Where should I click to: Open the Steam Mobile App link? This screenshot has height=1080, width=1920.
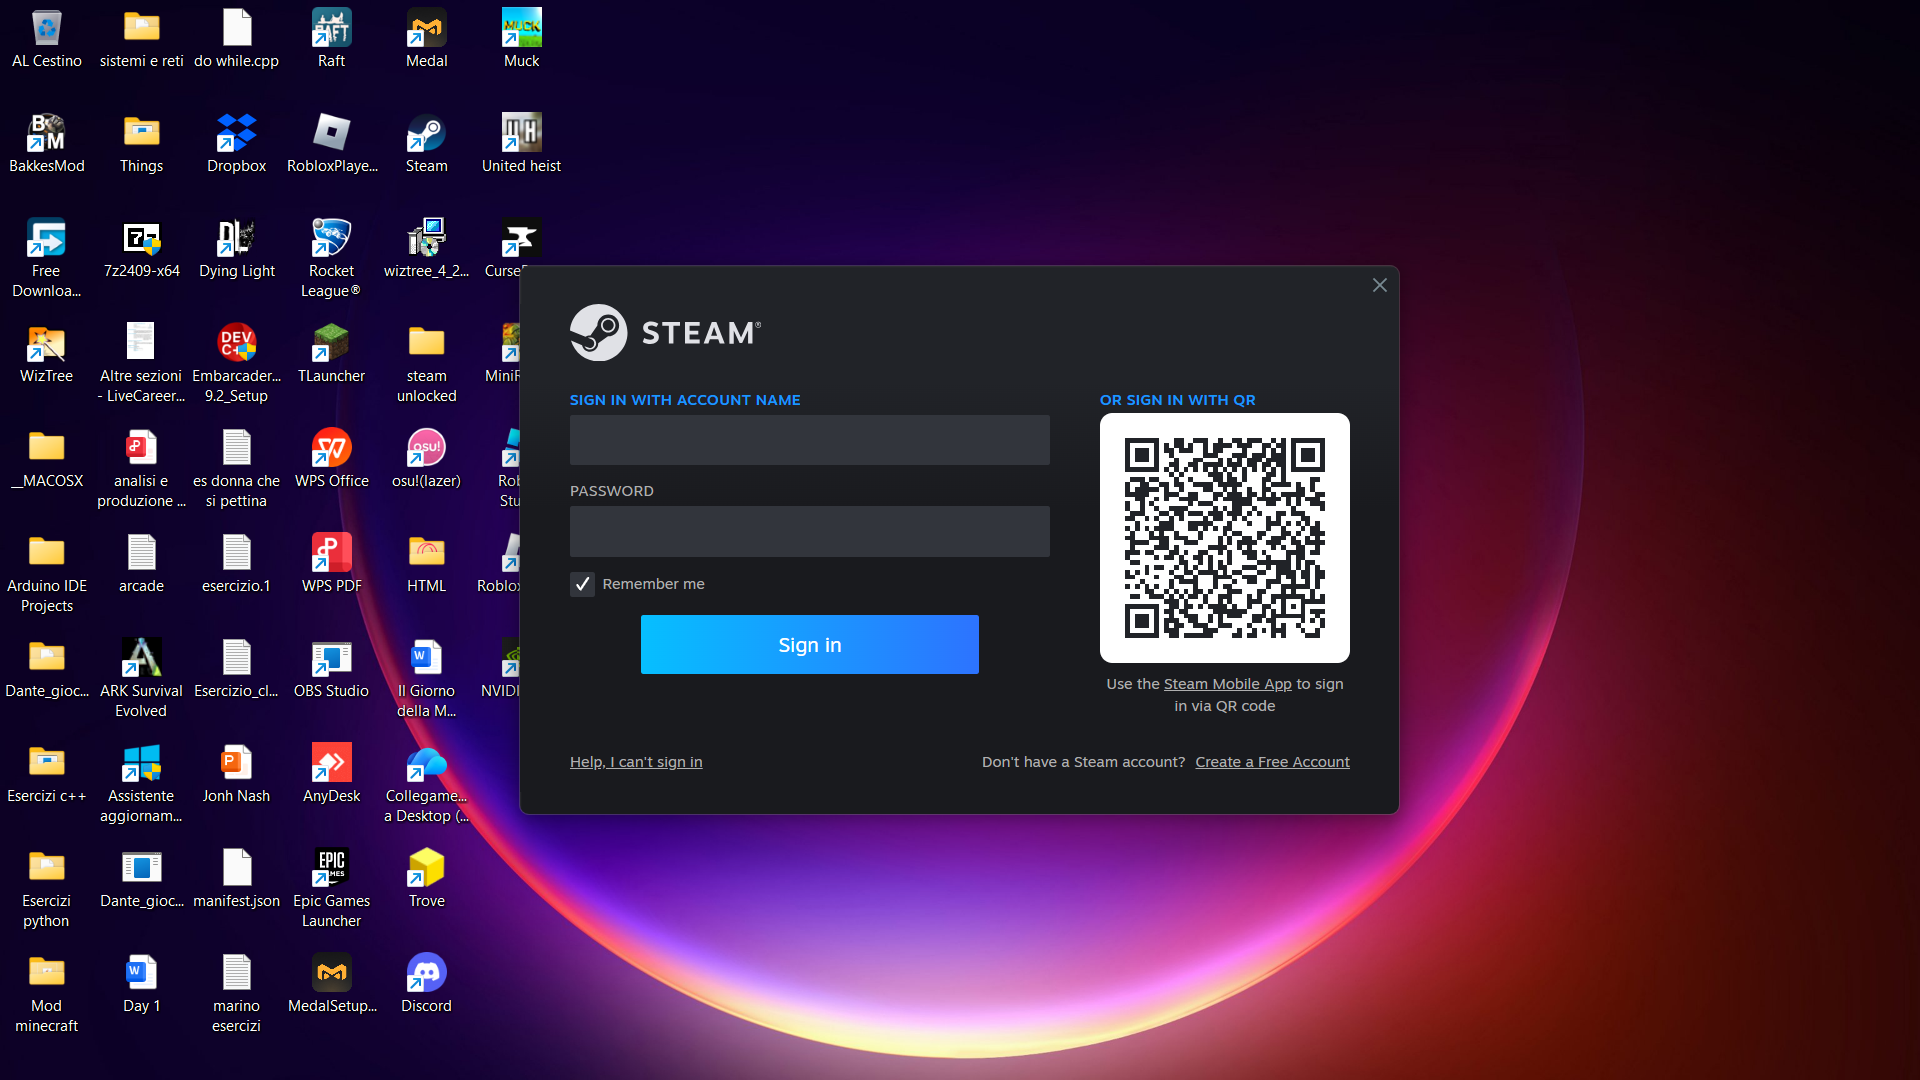pyautogui.click(x=1227, y=684)
